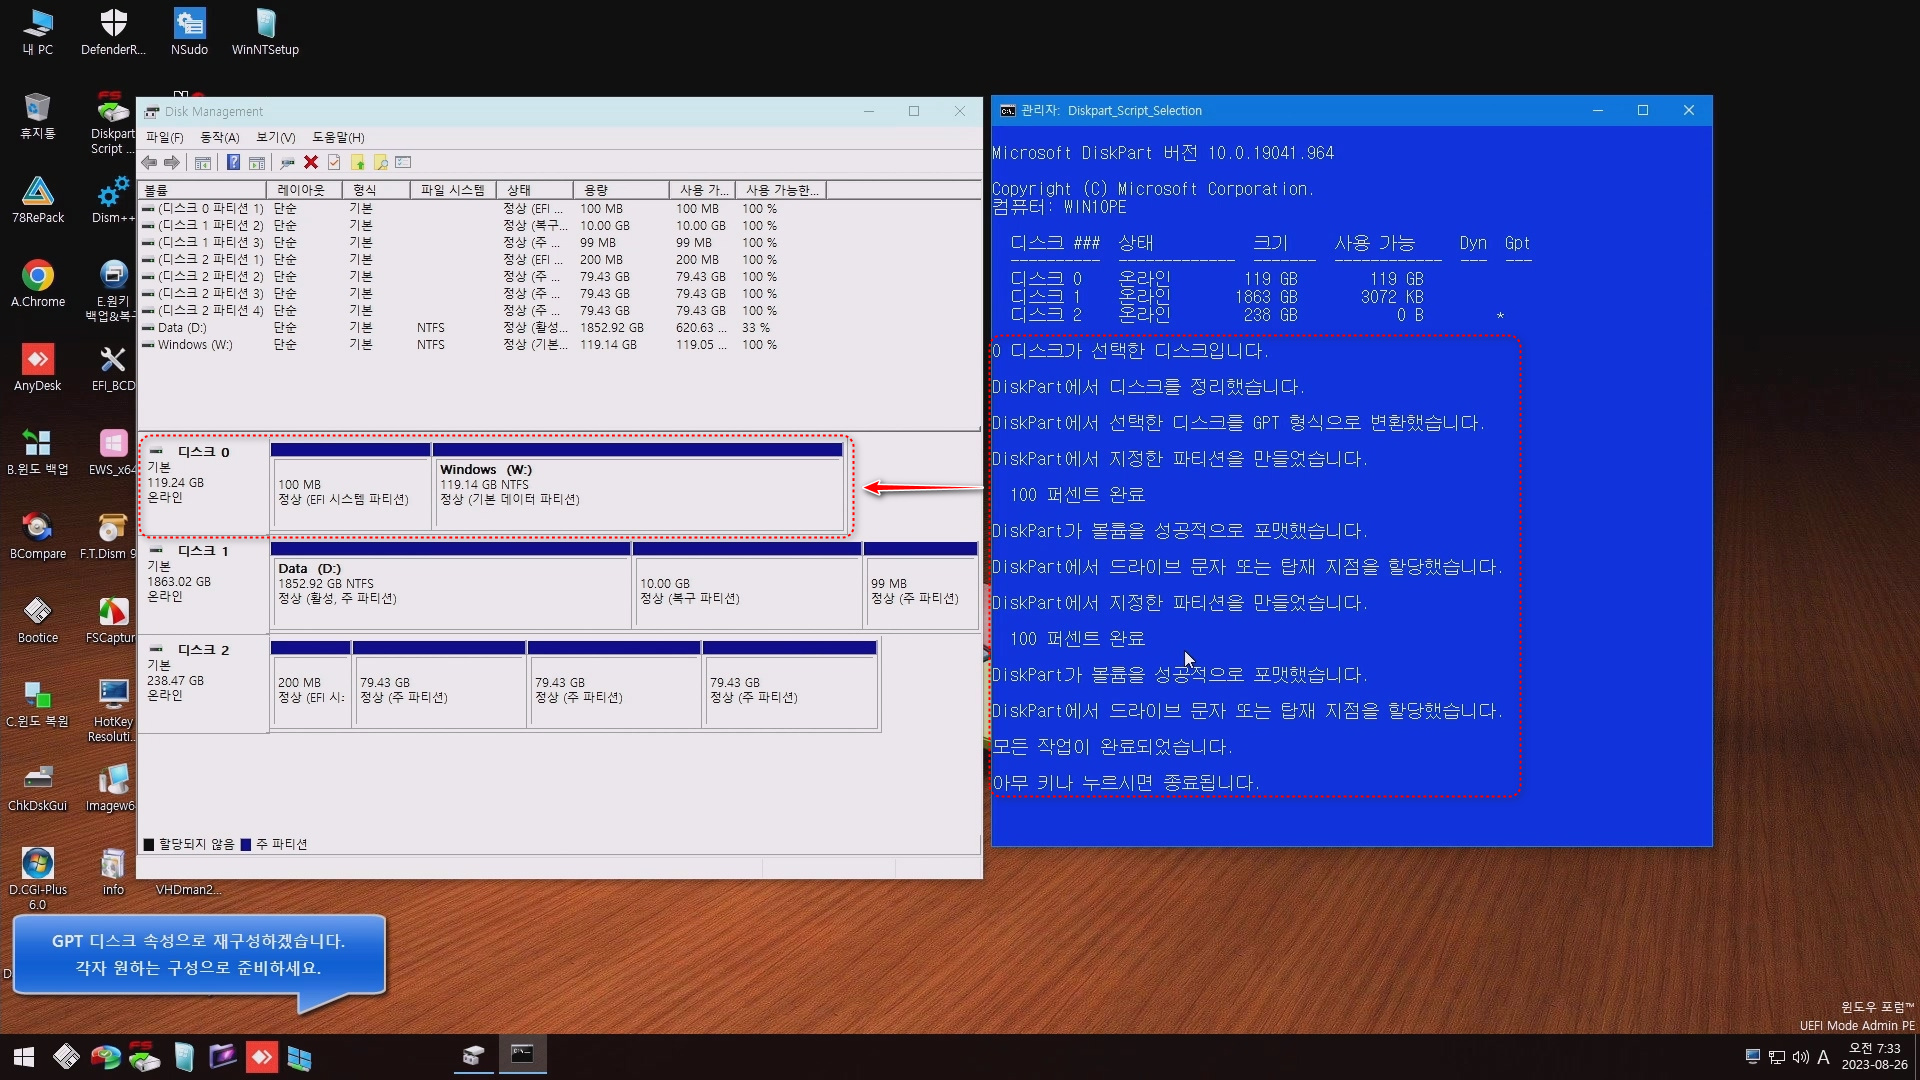1920x1080 pixels.
Task: Click the connect/rescan disk toolbar icon
Action: click(x=287, y=163)
